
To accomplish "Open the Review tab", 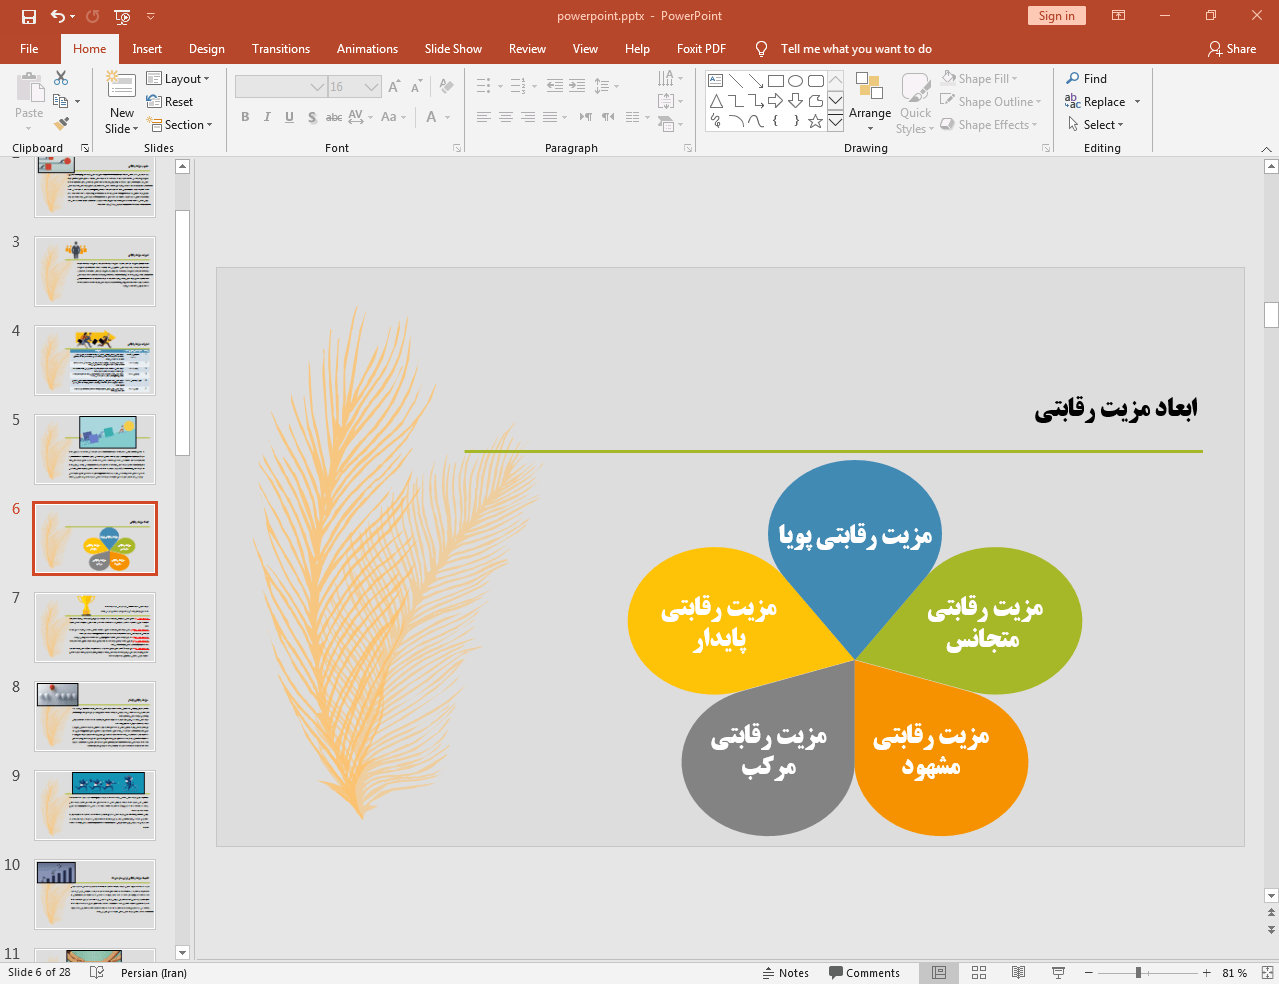I will 527,49.
